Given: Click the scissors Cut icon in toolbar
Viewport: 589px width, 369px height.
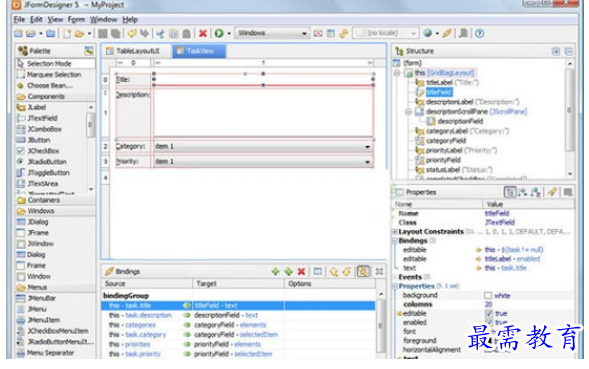Looking at the screenshot, I should pyautogui.click(x=161, y=33).
